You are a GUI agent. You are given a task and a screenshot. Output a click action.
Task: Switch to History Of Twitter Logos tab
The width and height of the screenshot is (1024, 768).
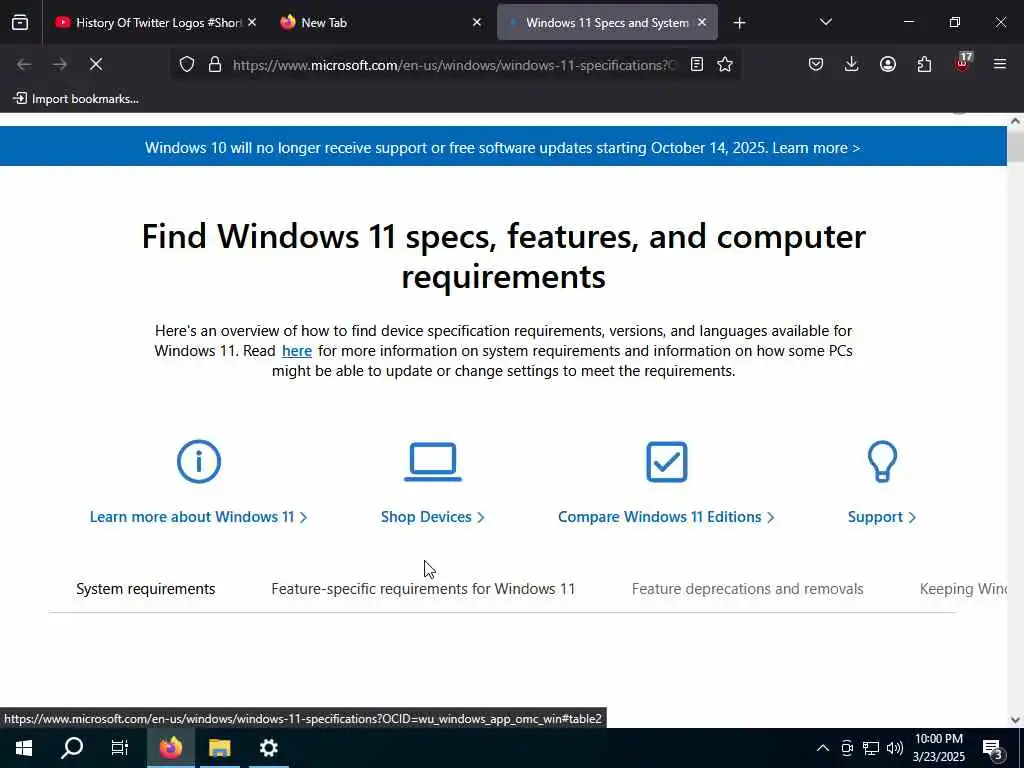tap(155, 23)
